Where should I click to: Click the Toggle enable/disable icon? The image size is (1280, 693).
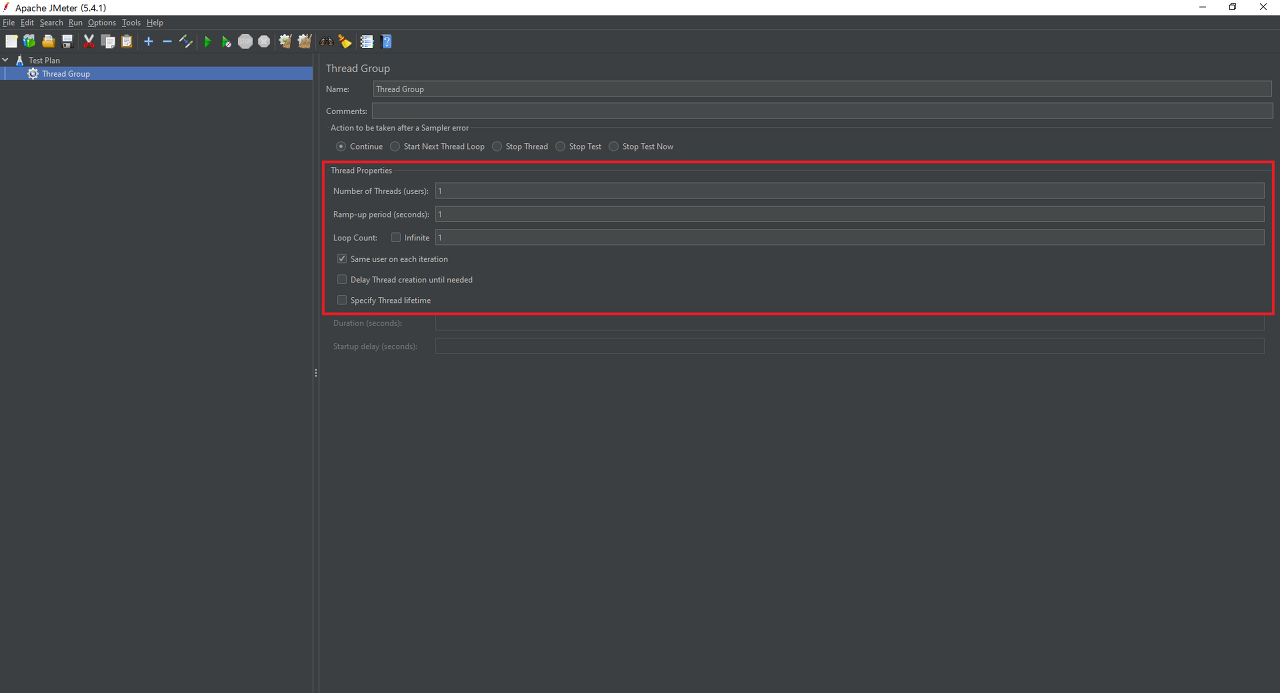pyautogui.click(x=186, y=41)
